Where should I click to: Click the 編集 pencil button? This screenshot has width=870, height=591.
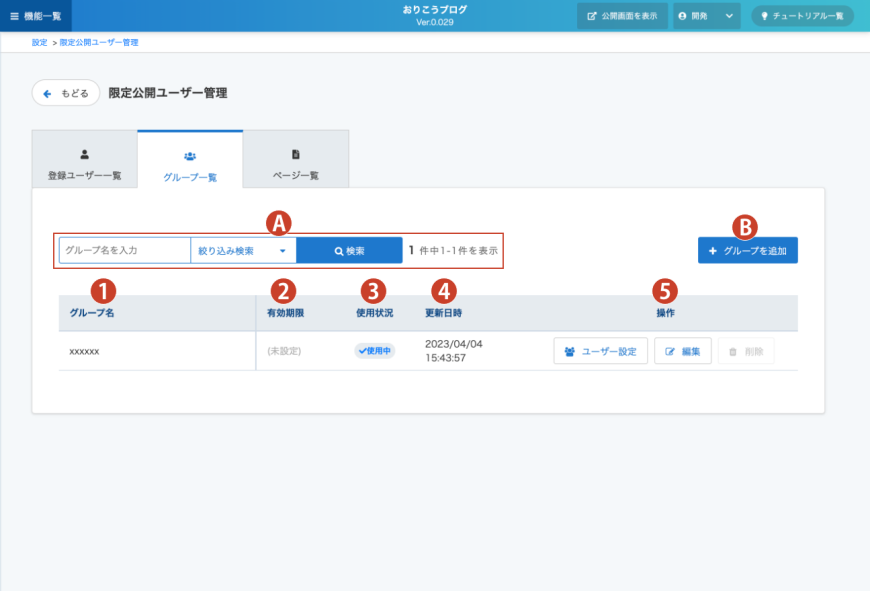click(683, 351)
